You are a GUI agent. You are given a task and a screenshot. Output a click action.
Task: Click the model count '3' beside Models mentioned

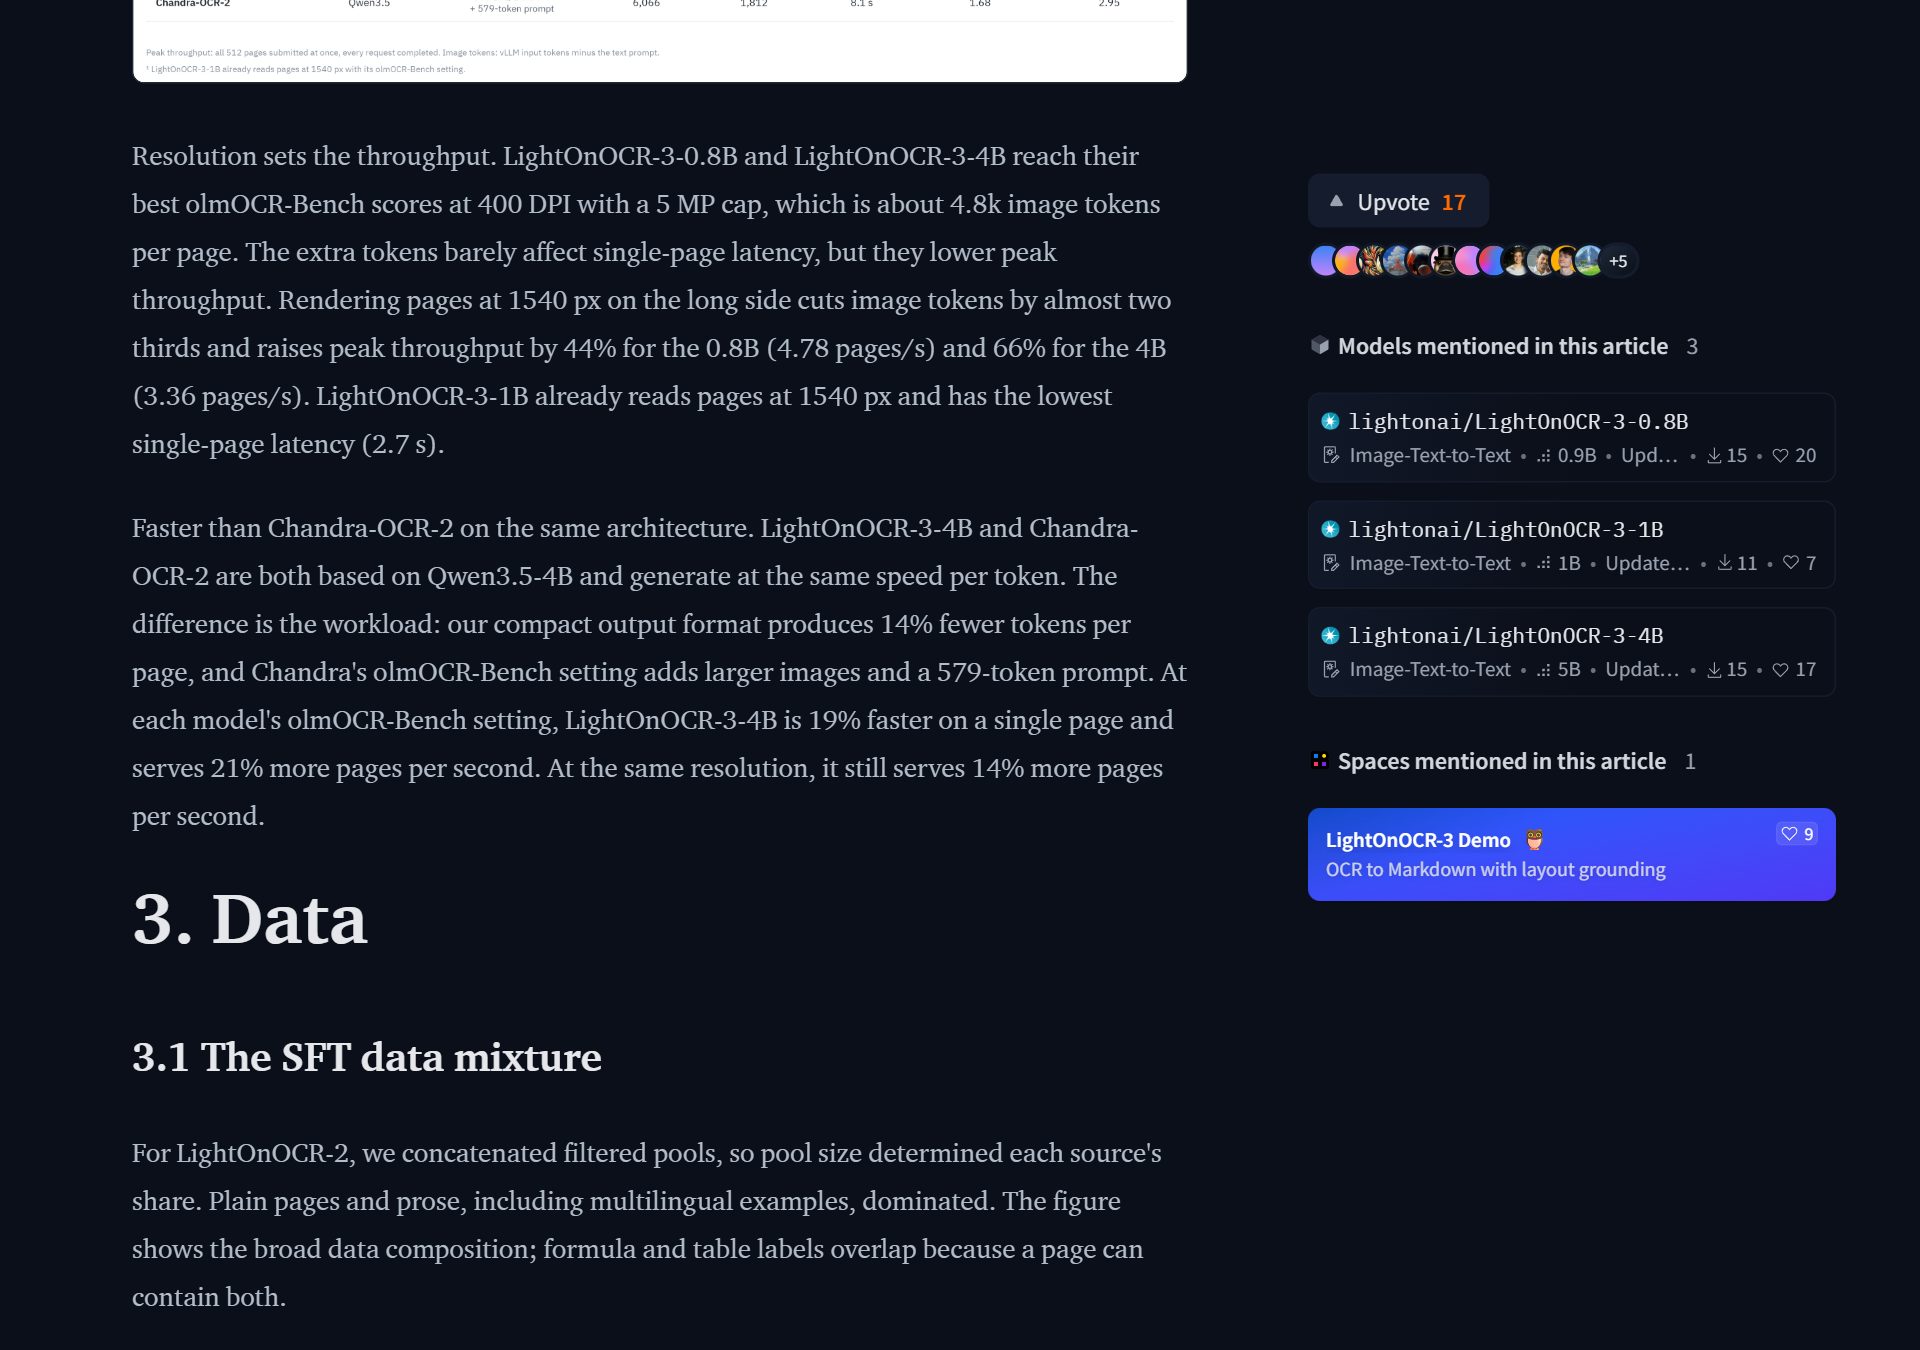coord(1691,347)
